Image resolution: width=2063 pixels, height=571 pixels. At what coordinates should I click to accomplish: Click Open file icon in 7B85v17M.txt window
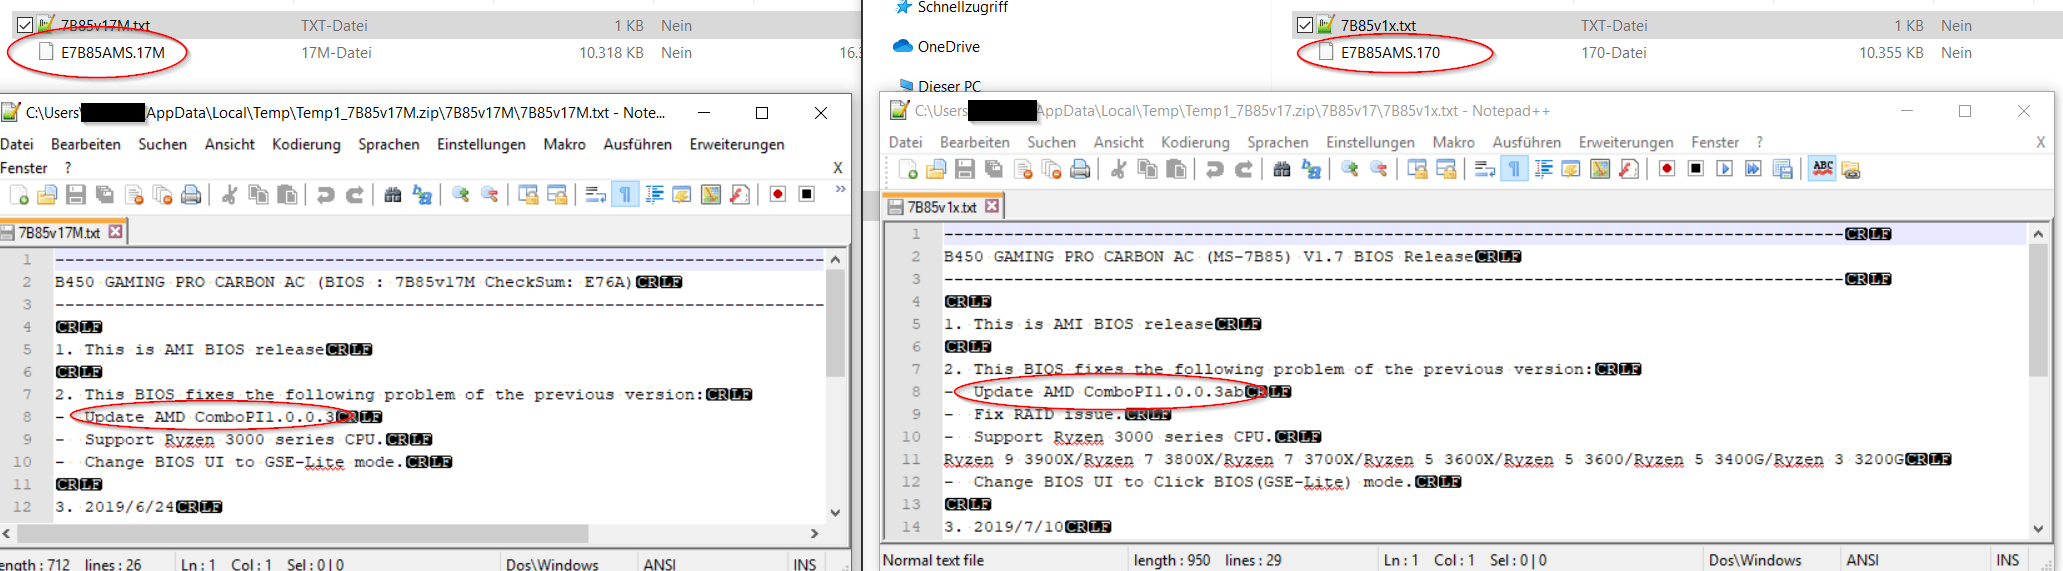(x=47, y=194)
